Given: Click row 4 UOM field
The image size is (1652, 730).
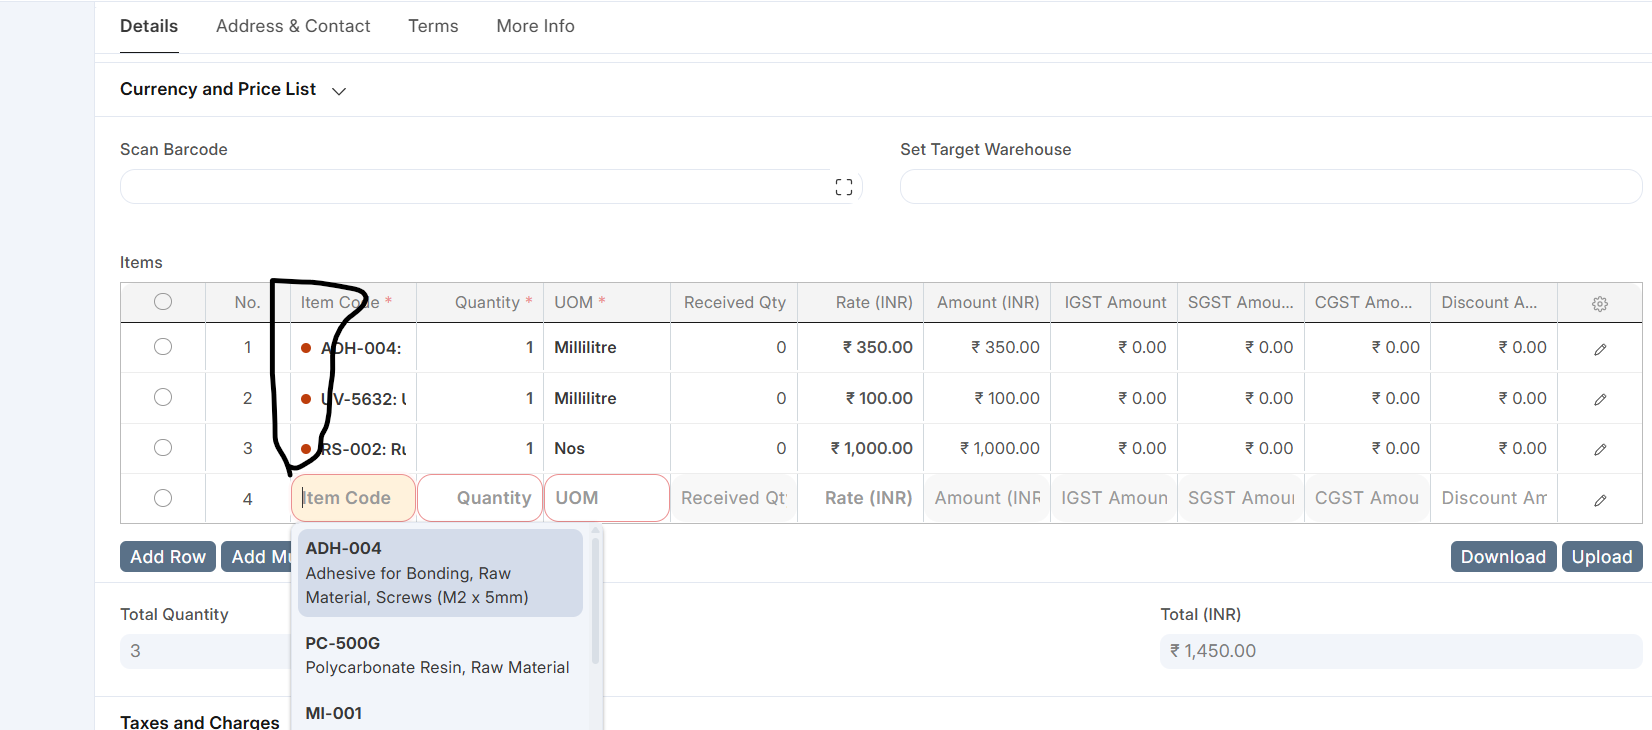Looking at the screenshot, I should (607, 498).
